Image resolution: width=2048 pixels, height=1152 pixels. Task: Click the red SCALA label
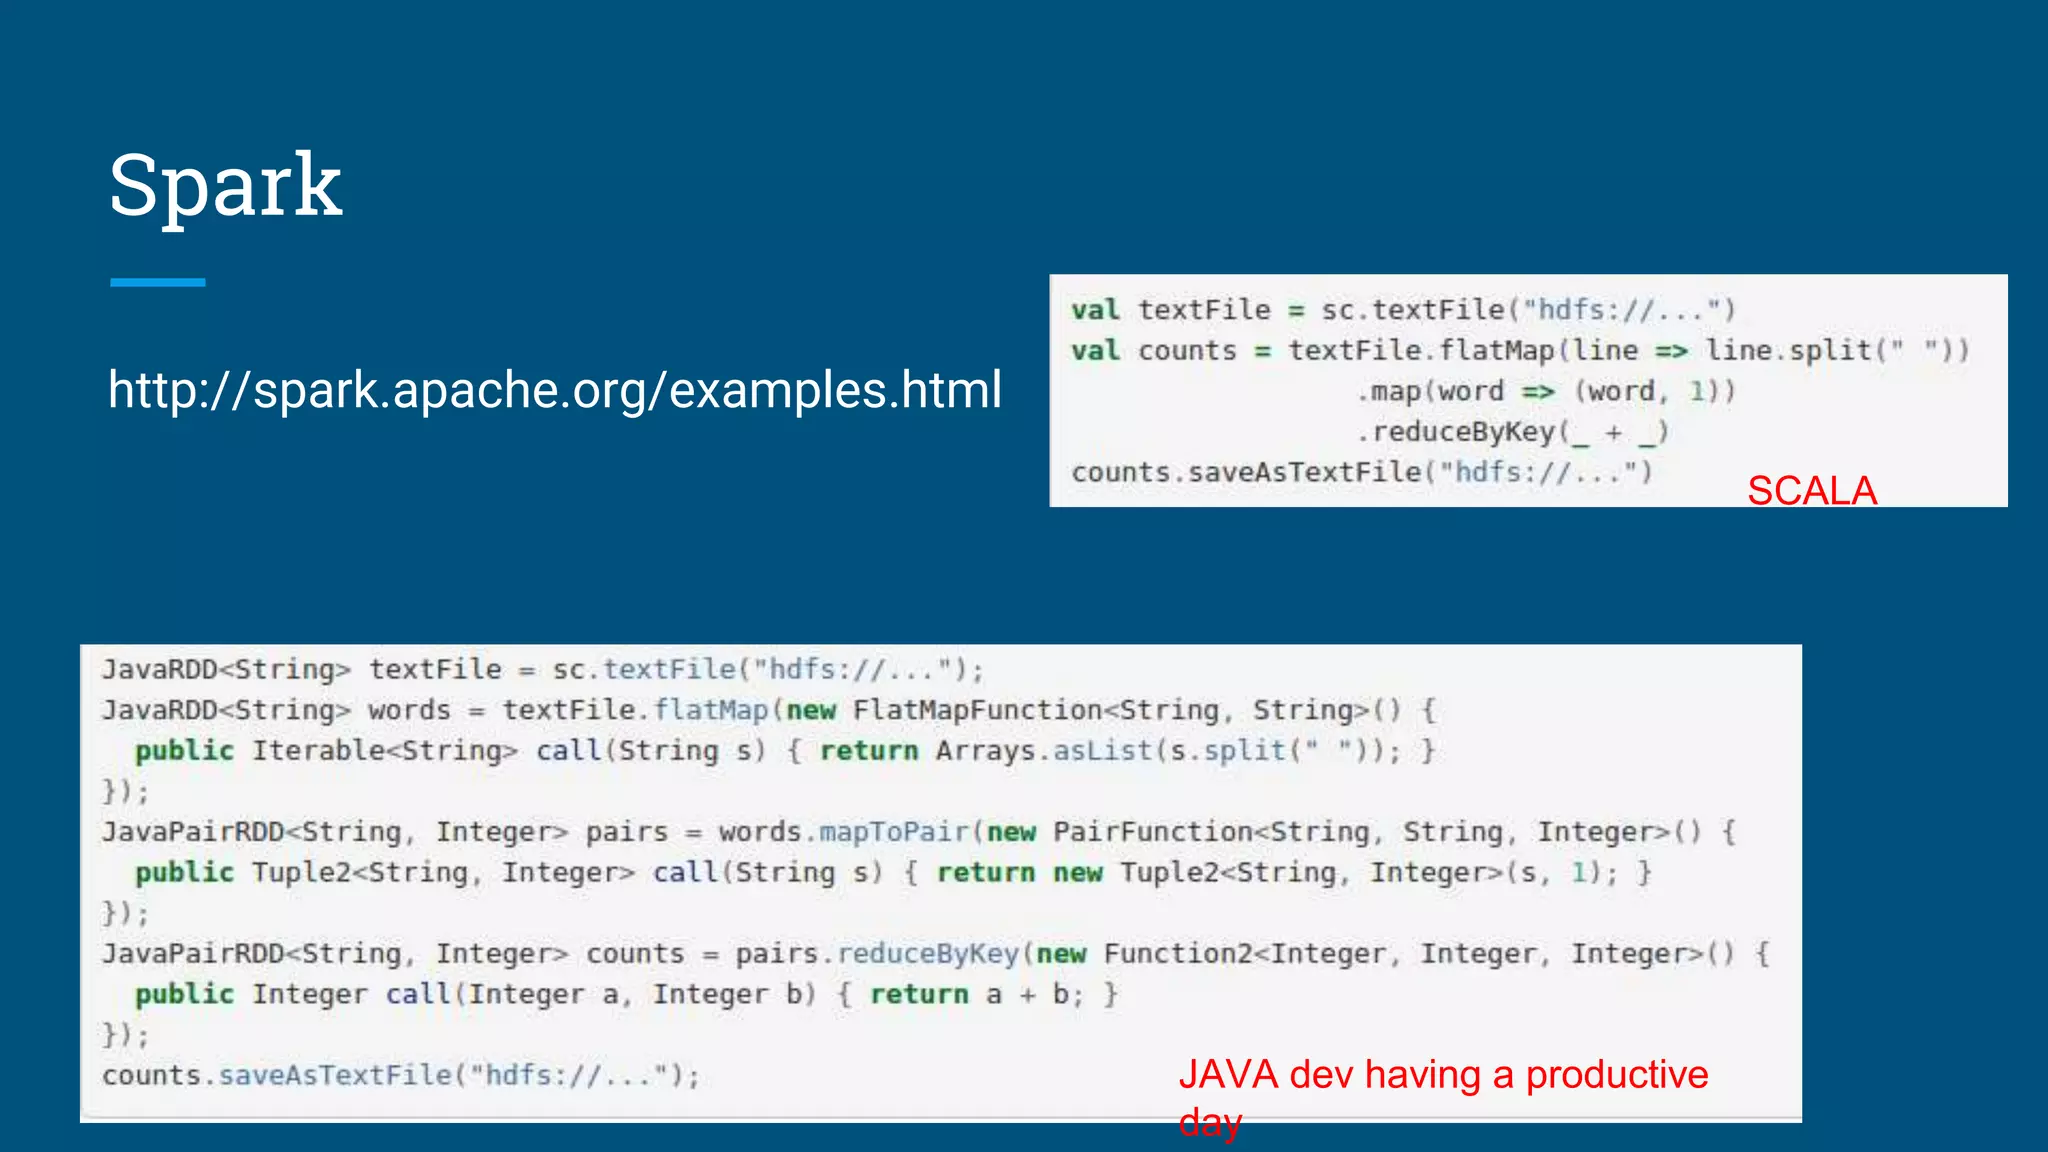1812,490
